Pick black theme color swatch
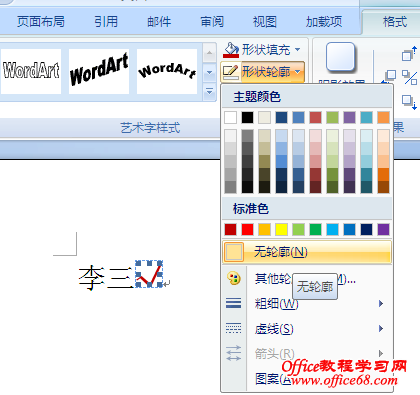420x395 pixels. click(247, 117)
